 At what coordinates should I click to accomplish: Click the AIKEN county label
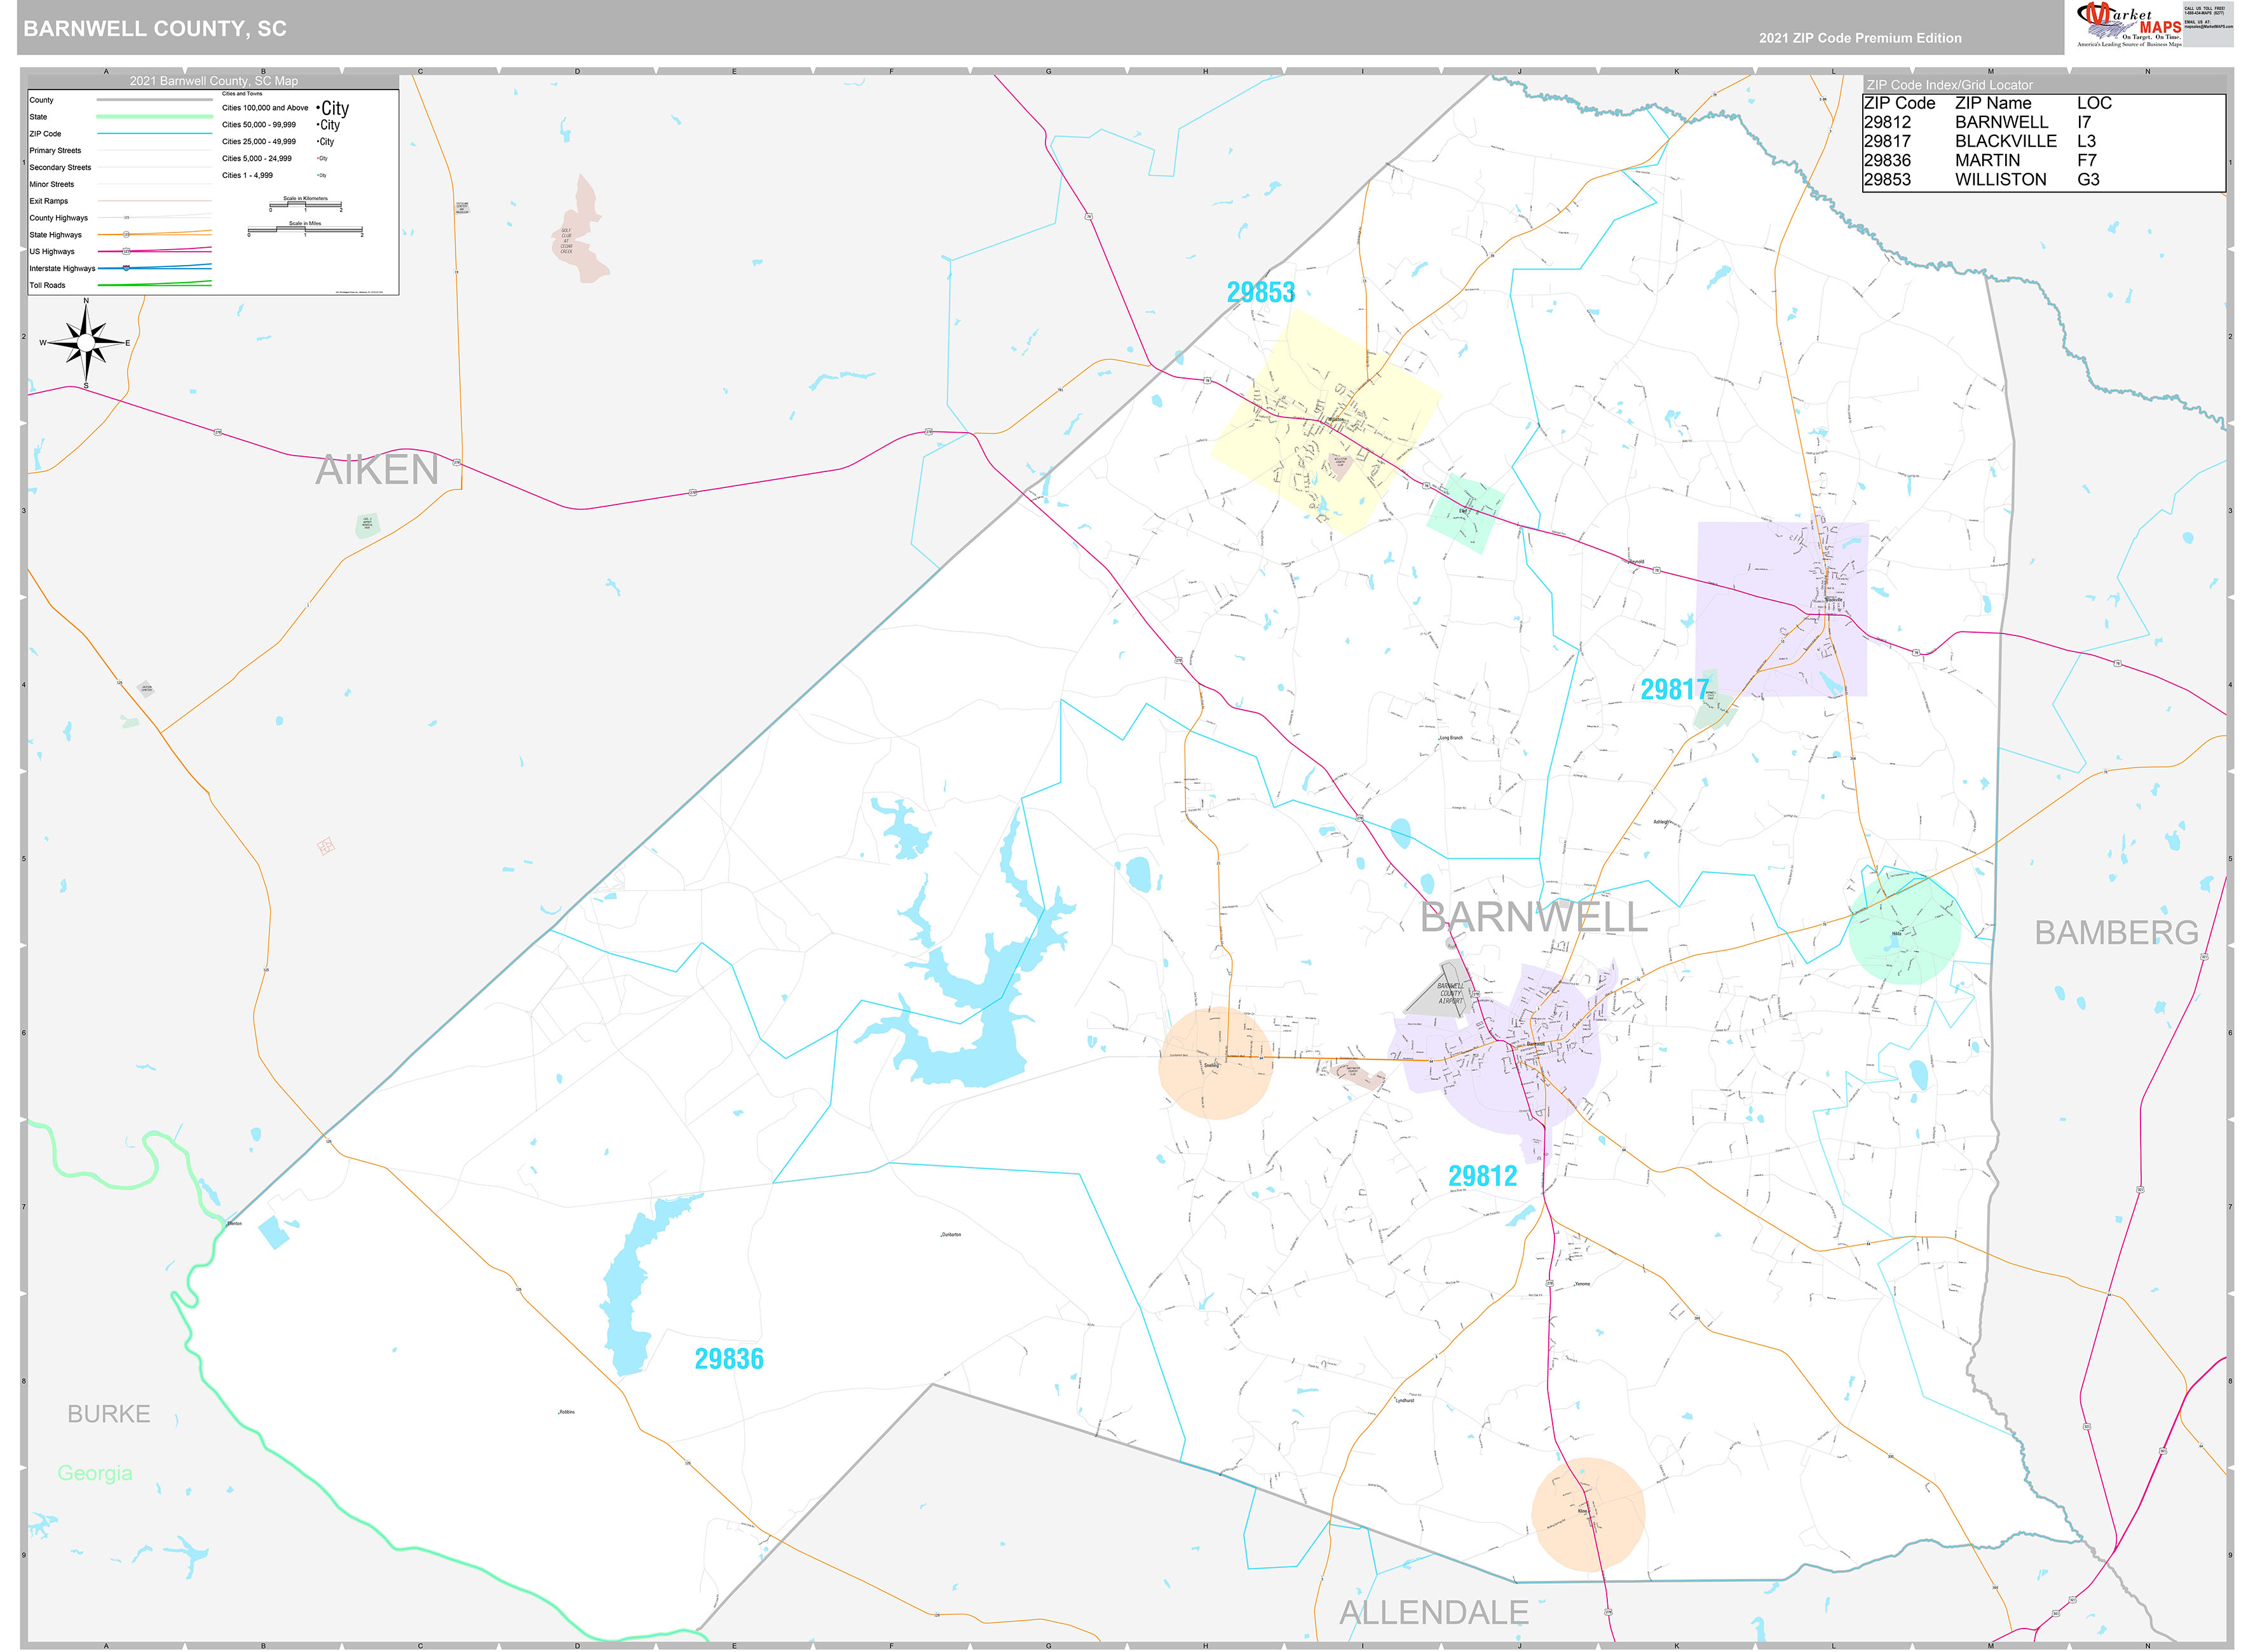tap(377, 470)
